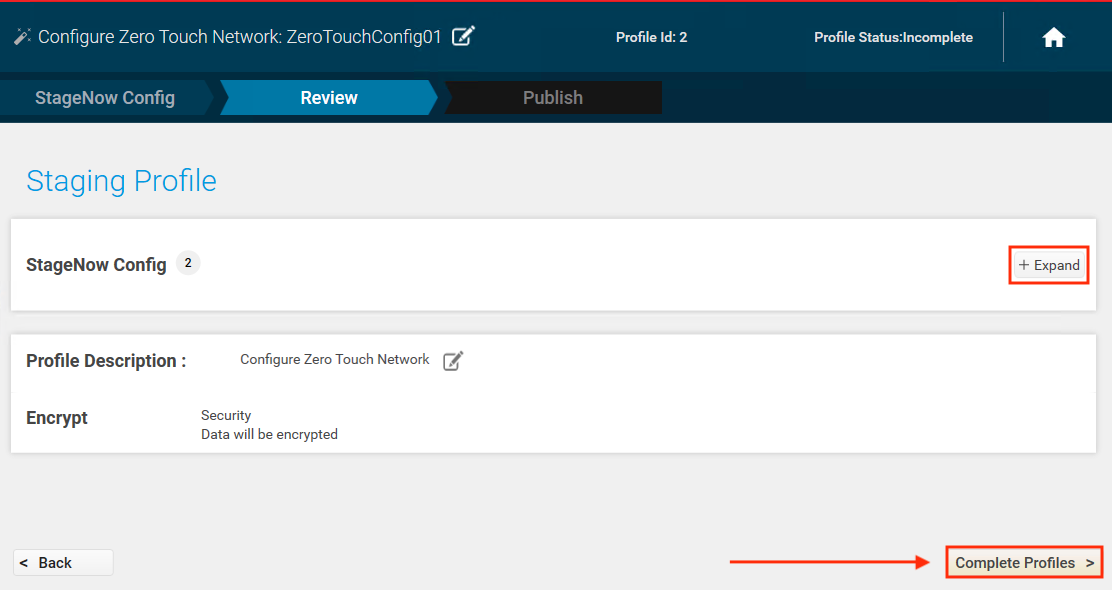
Task: Click the edit icon beside Profile Description
Action: coord(453,361)
